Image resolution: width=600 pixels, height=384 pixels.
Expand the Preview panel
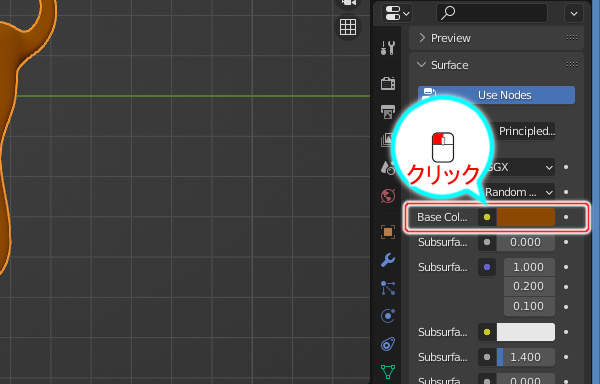click(422, 37)
